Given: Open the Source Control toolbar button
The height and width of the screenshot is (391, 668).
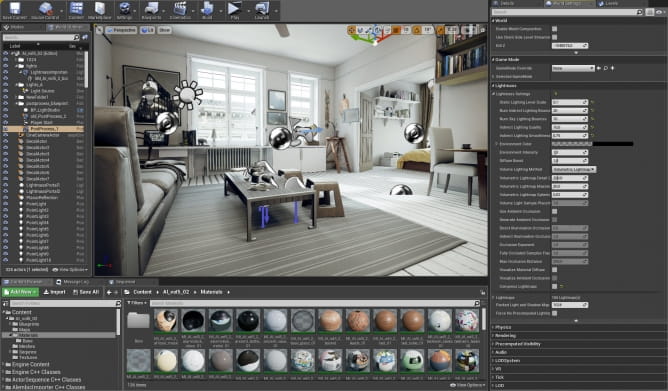Looking at the screenshot, I should pos(45,10).
